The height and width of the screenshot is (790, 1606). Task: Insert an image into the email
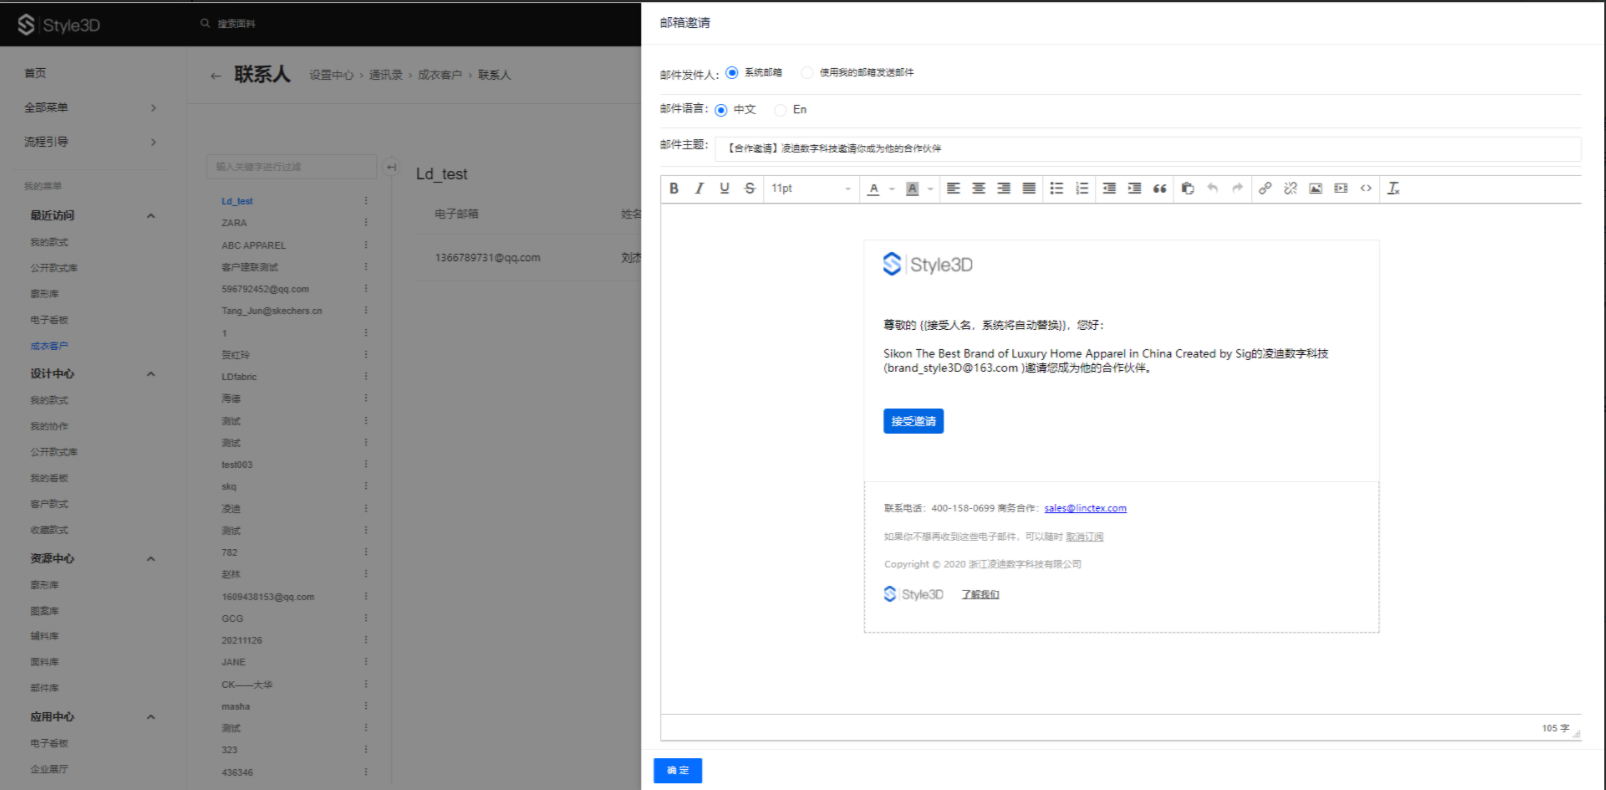[x=1315, y=188]
